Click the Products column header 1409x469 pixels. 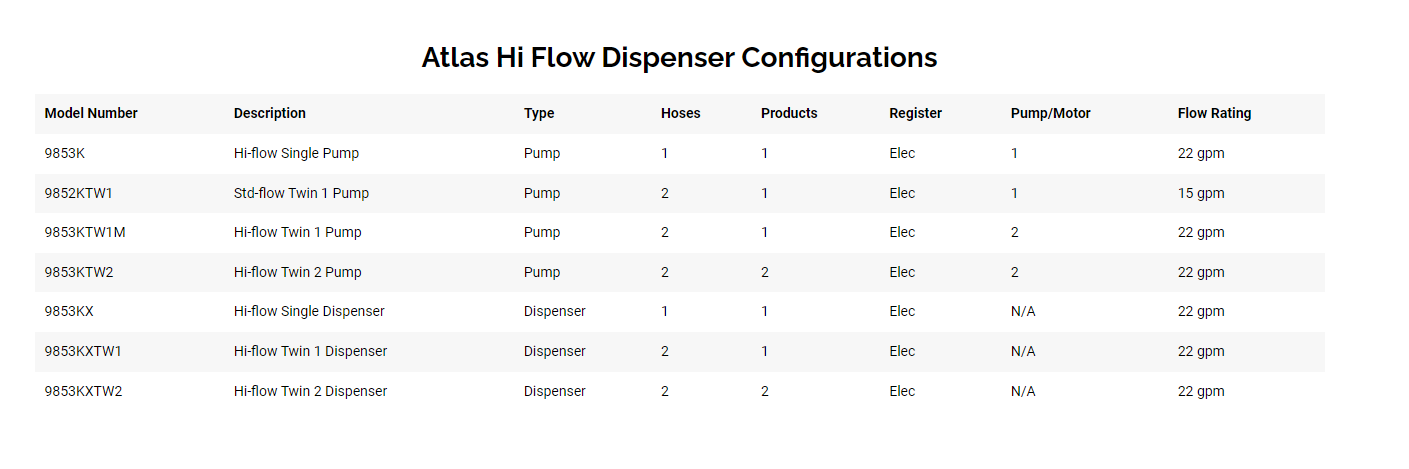(789, 114)
